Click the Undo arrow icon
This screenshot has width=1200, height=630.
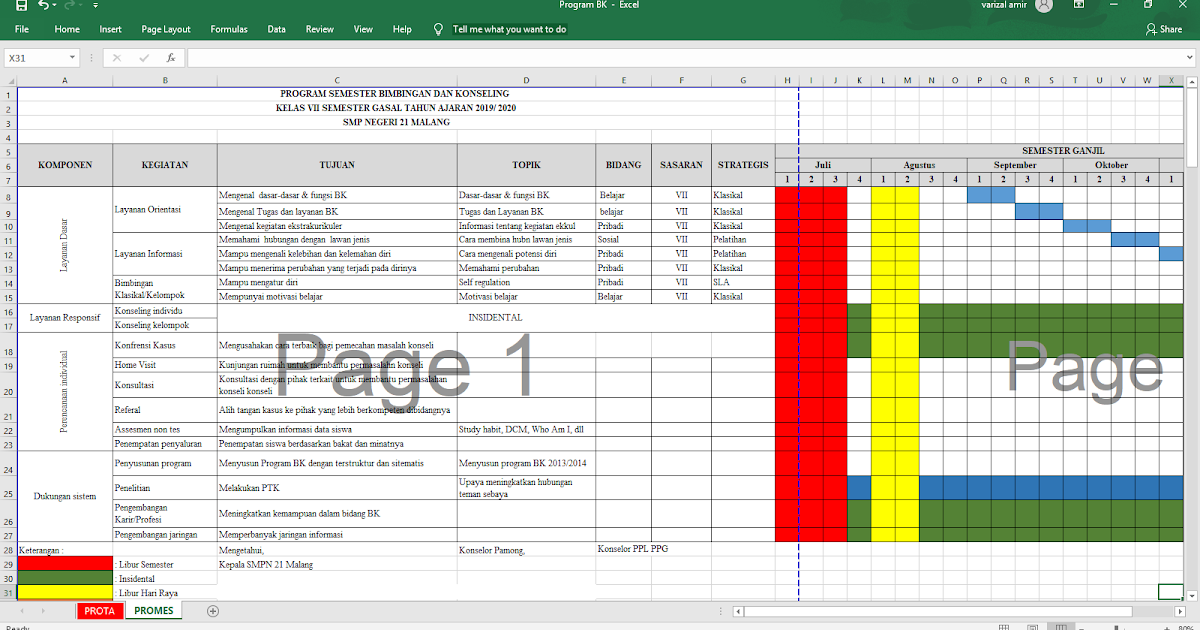point(45,6)
